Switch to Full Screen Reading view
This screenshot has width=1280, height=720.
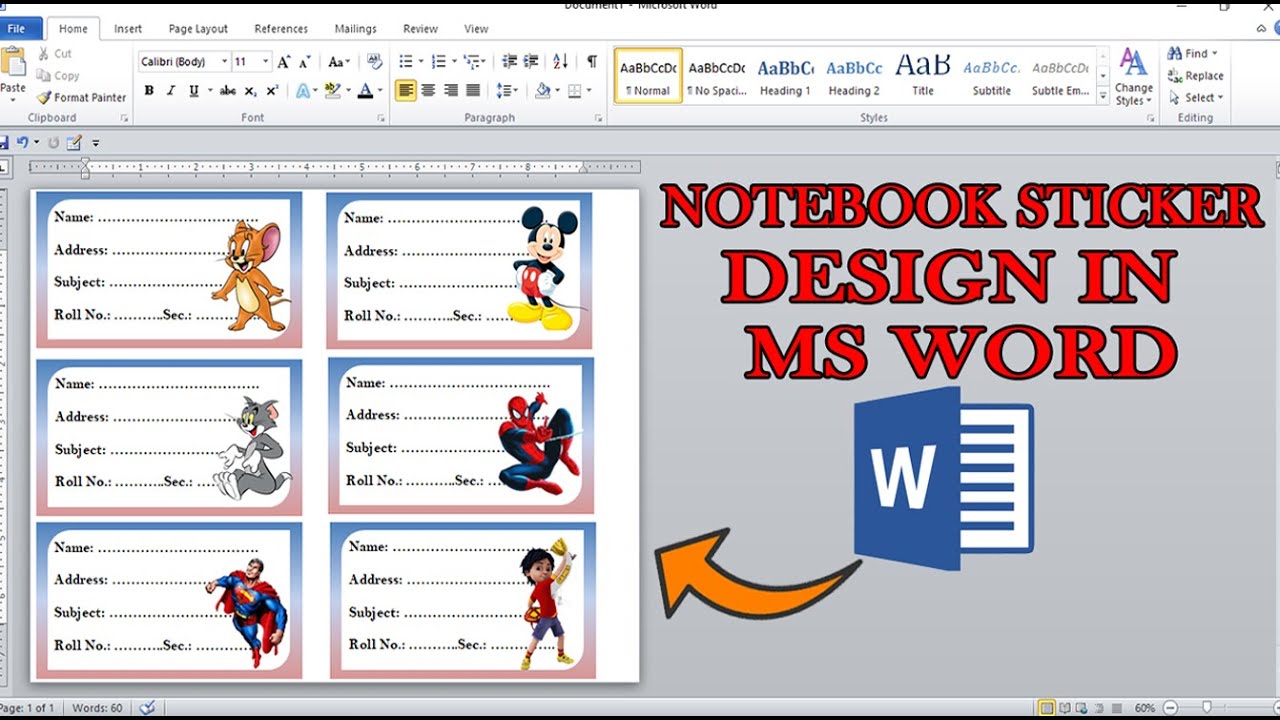coord(1064,708)
